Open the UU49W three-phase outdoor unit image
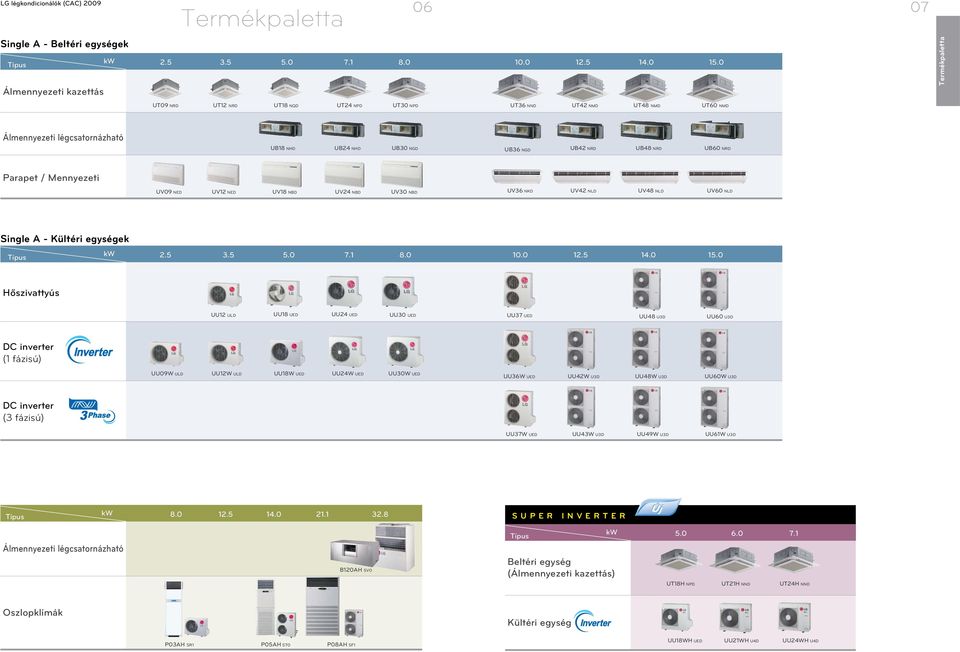The height and width of the screenshot is (652, 960). click(647, 407)
